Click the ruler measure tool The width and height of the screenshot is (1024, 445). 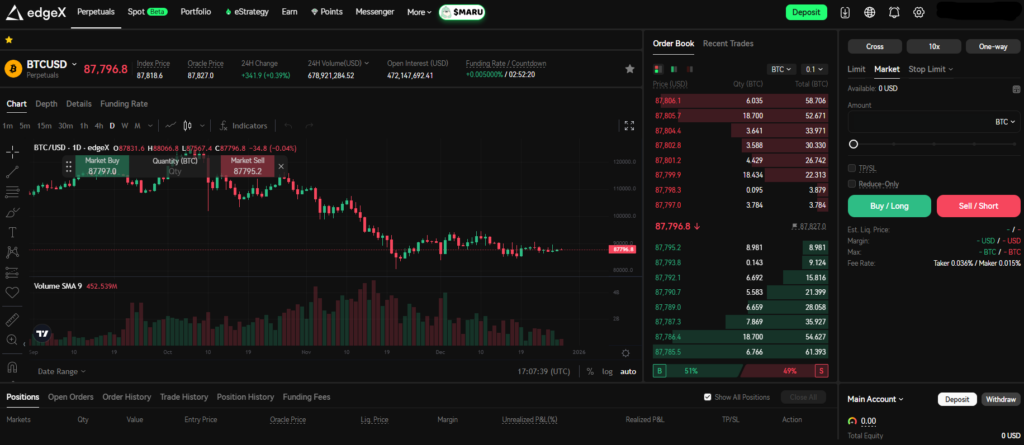tap(12, 320)
